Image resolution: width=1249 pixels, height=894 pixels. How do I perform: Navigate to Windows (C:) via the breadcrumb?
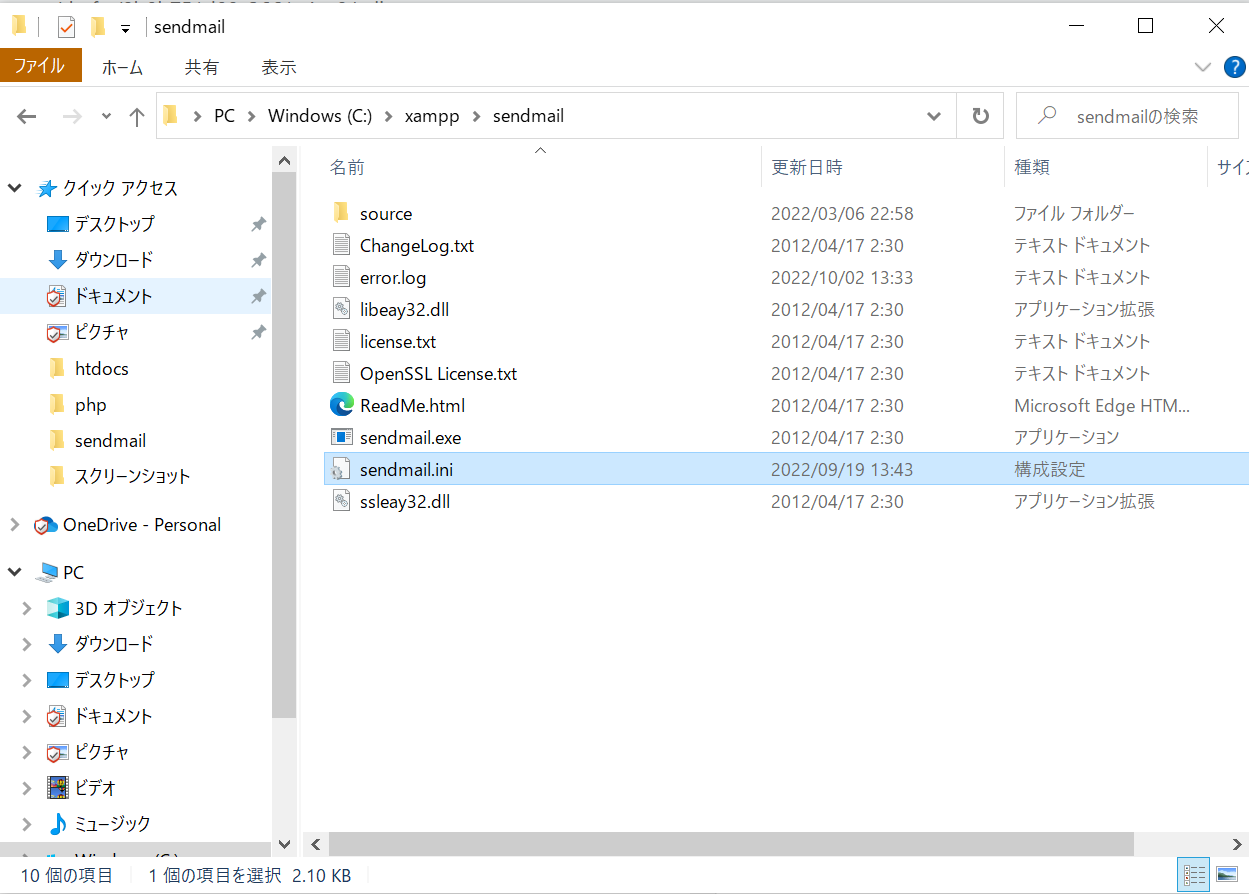(x=319, y=115)
